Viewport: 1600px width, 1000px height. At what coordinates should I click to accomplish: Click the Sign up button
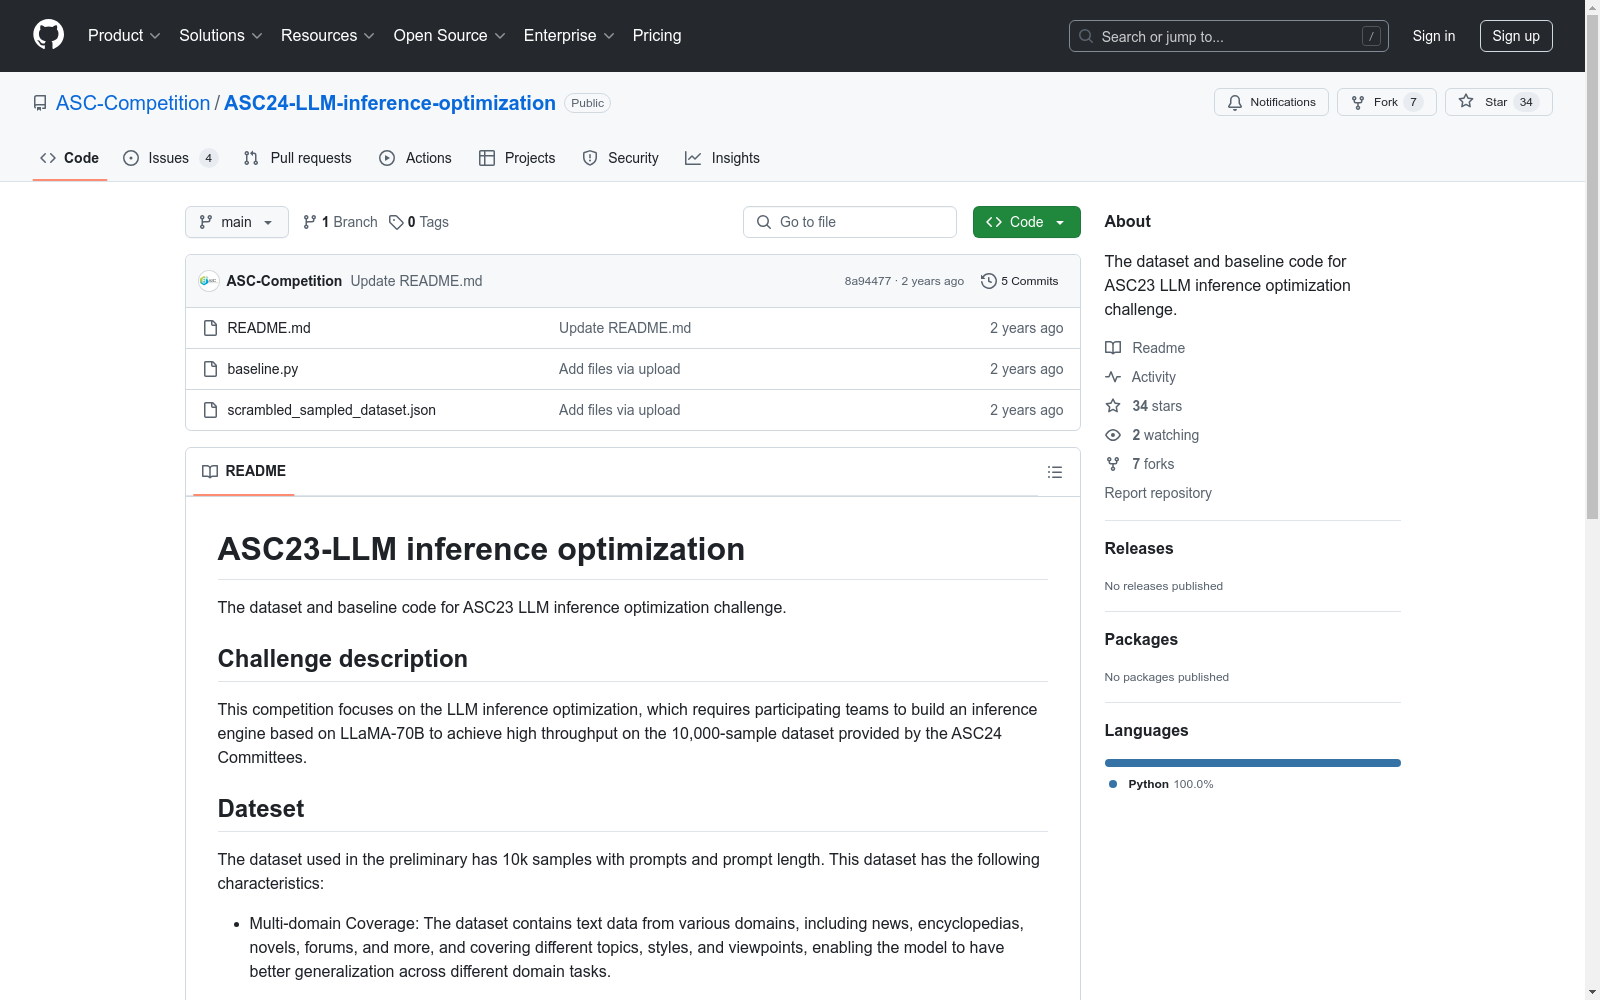(1516, 36)
